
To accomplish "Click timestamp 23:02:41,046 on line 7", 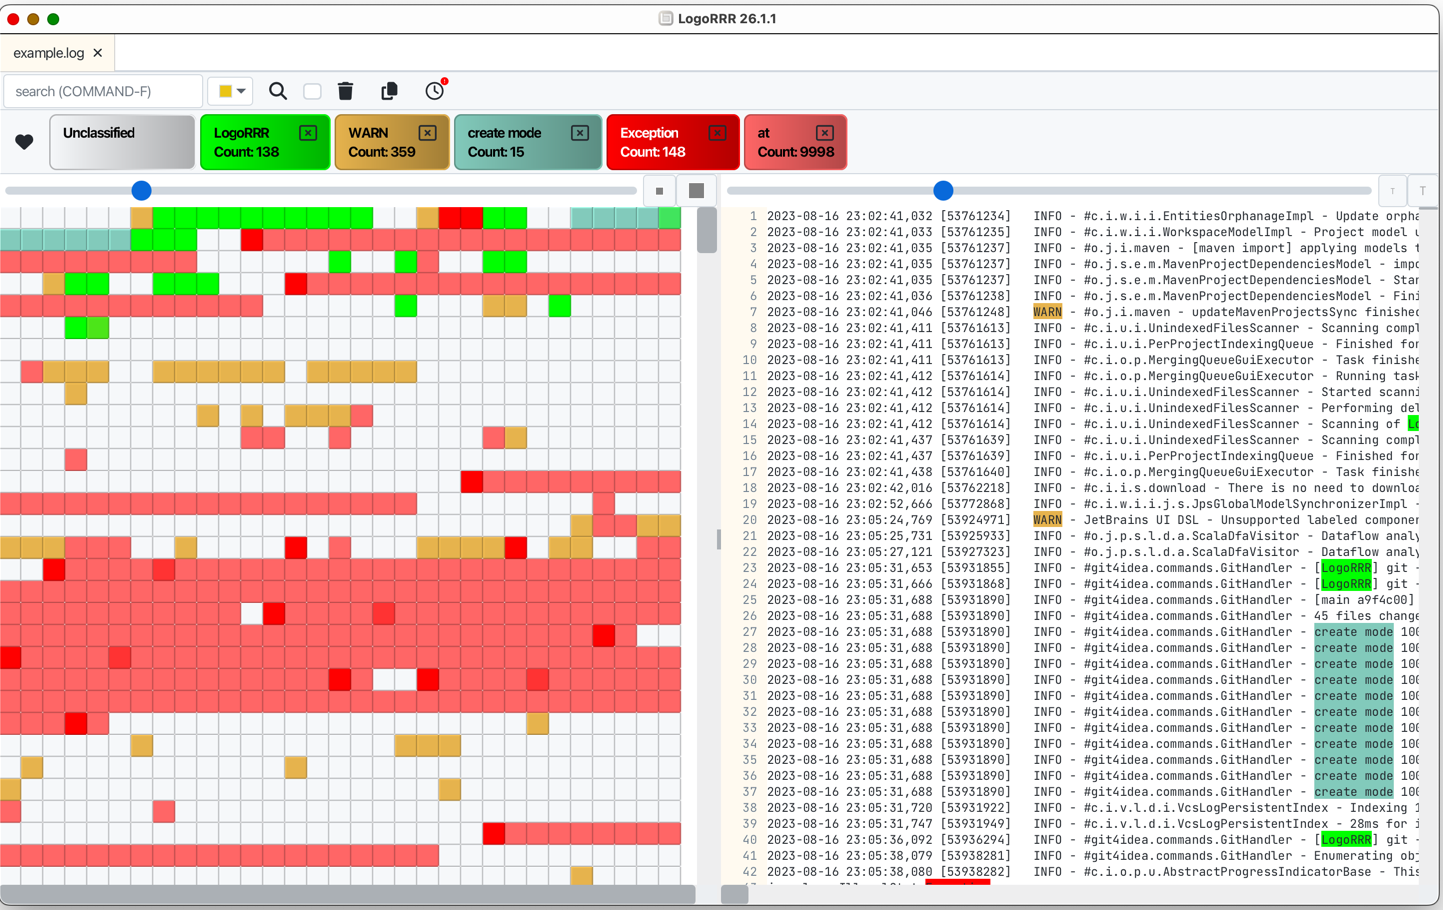I will (x=890, y=312).
